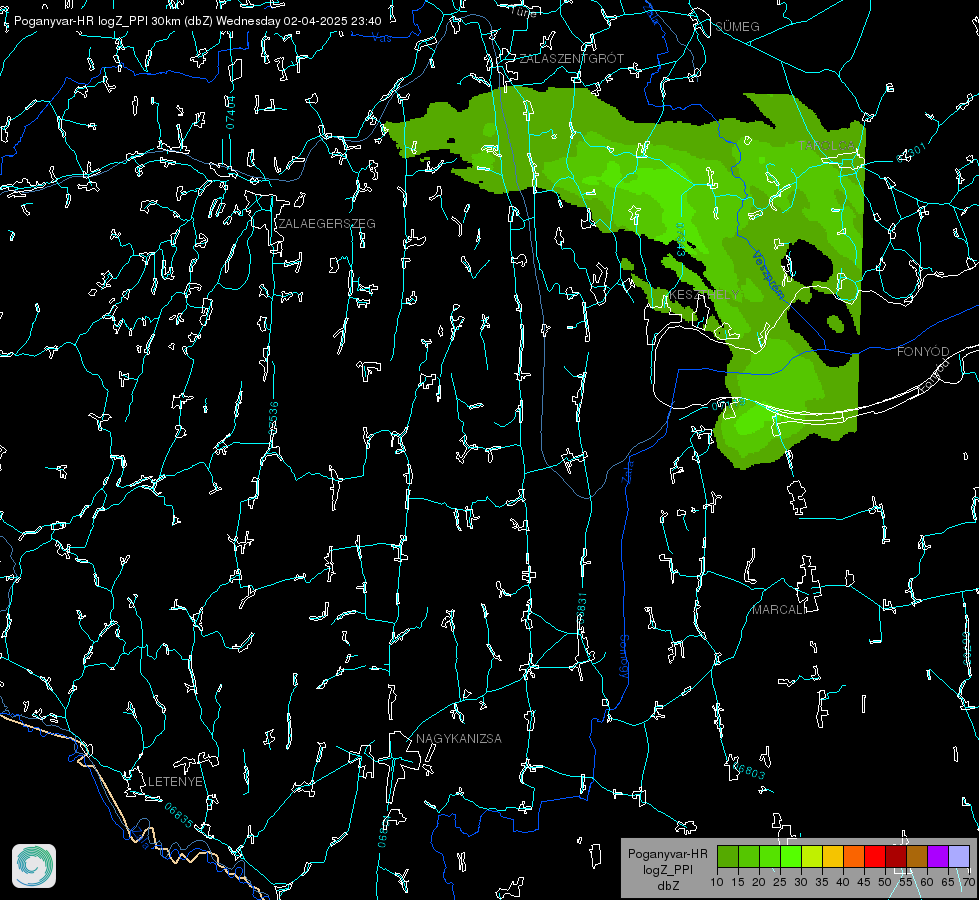Click the TAPOLCA city label
Image resolution: width=979 pixels, height=900 pixels.
827,145
